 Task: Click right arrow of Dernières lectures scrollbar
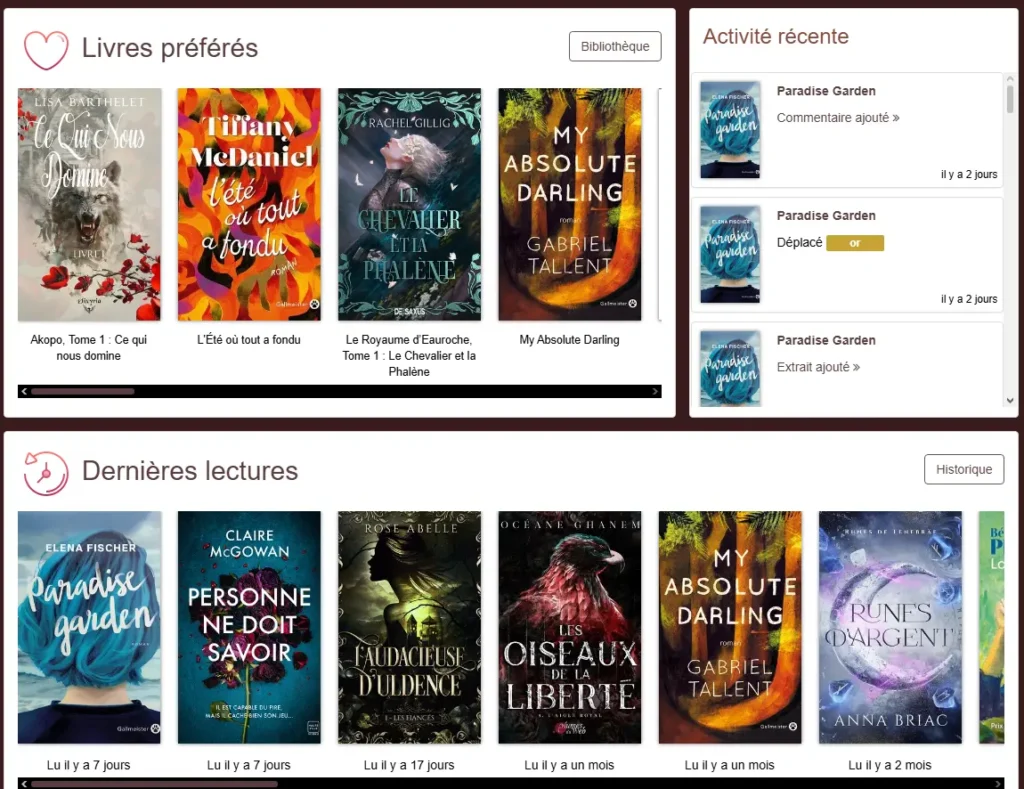[997, 784]
